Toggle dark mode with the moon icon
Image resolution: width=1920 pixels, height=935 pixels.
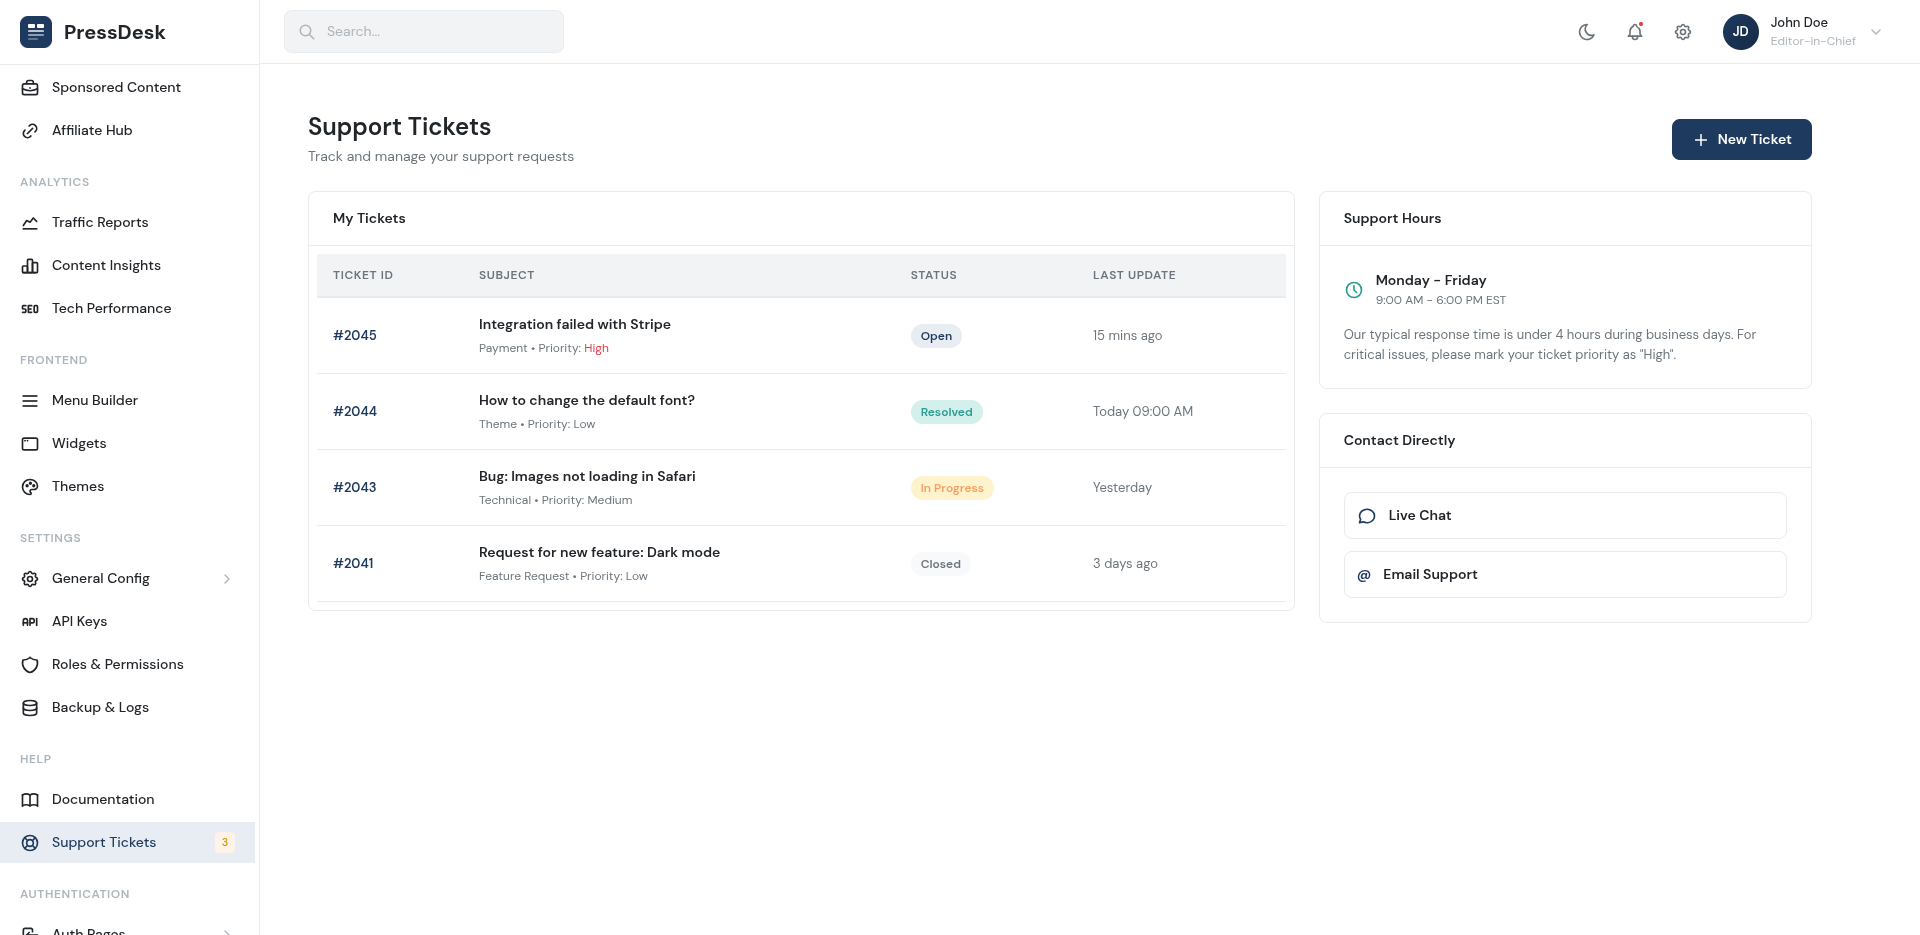coord(1586,32)
